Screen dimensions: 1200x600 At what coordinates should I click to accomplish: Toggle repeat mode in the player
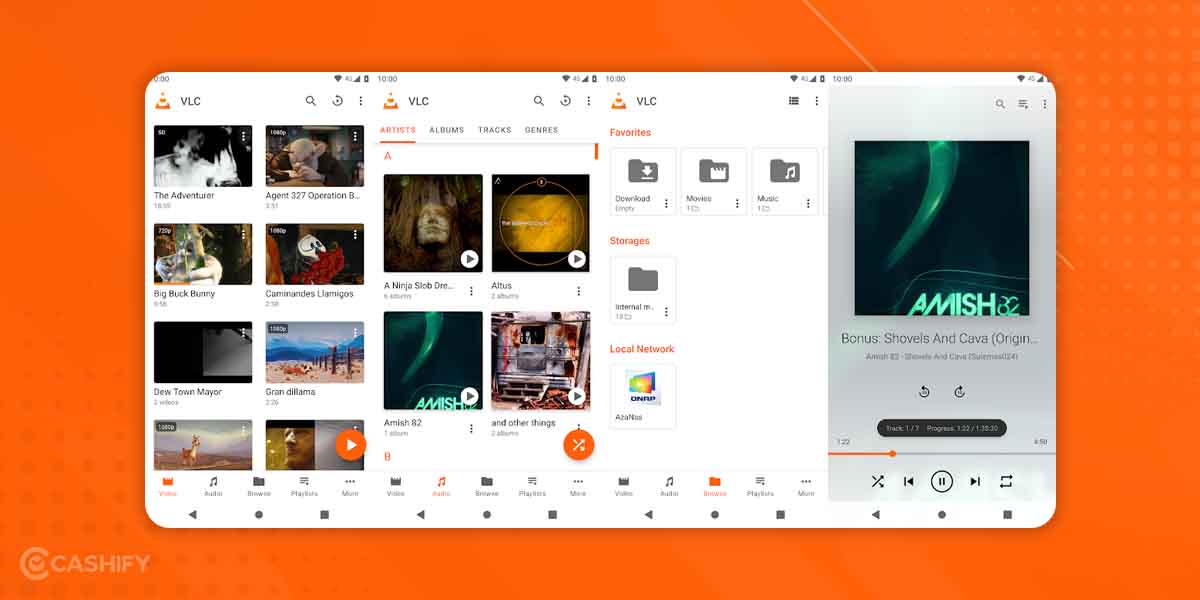tap(1008, 481)
